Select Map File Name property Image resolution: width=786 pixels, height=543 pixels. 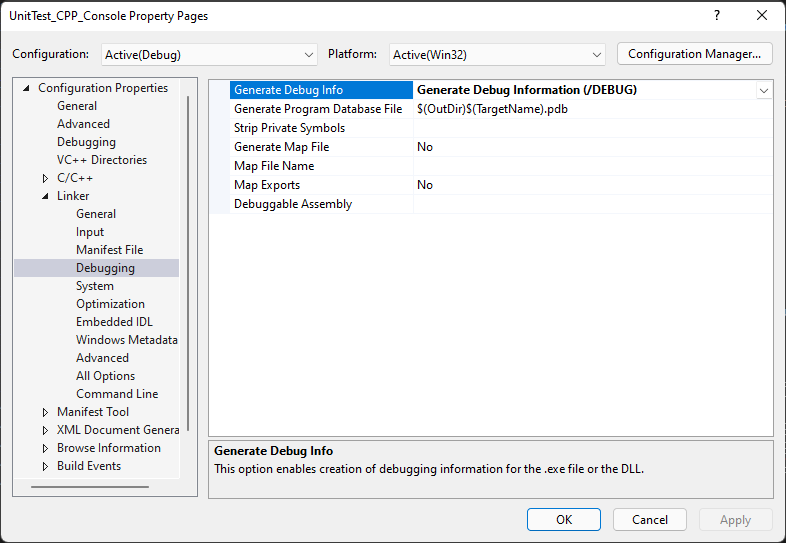[321, 166]
